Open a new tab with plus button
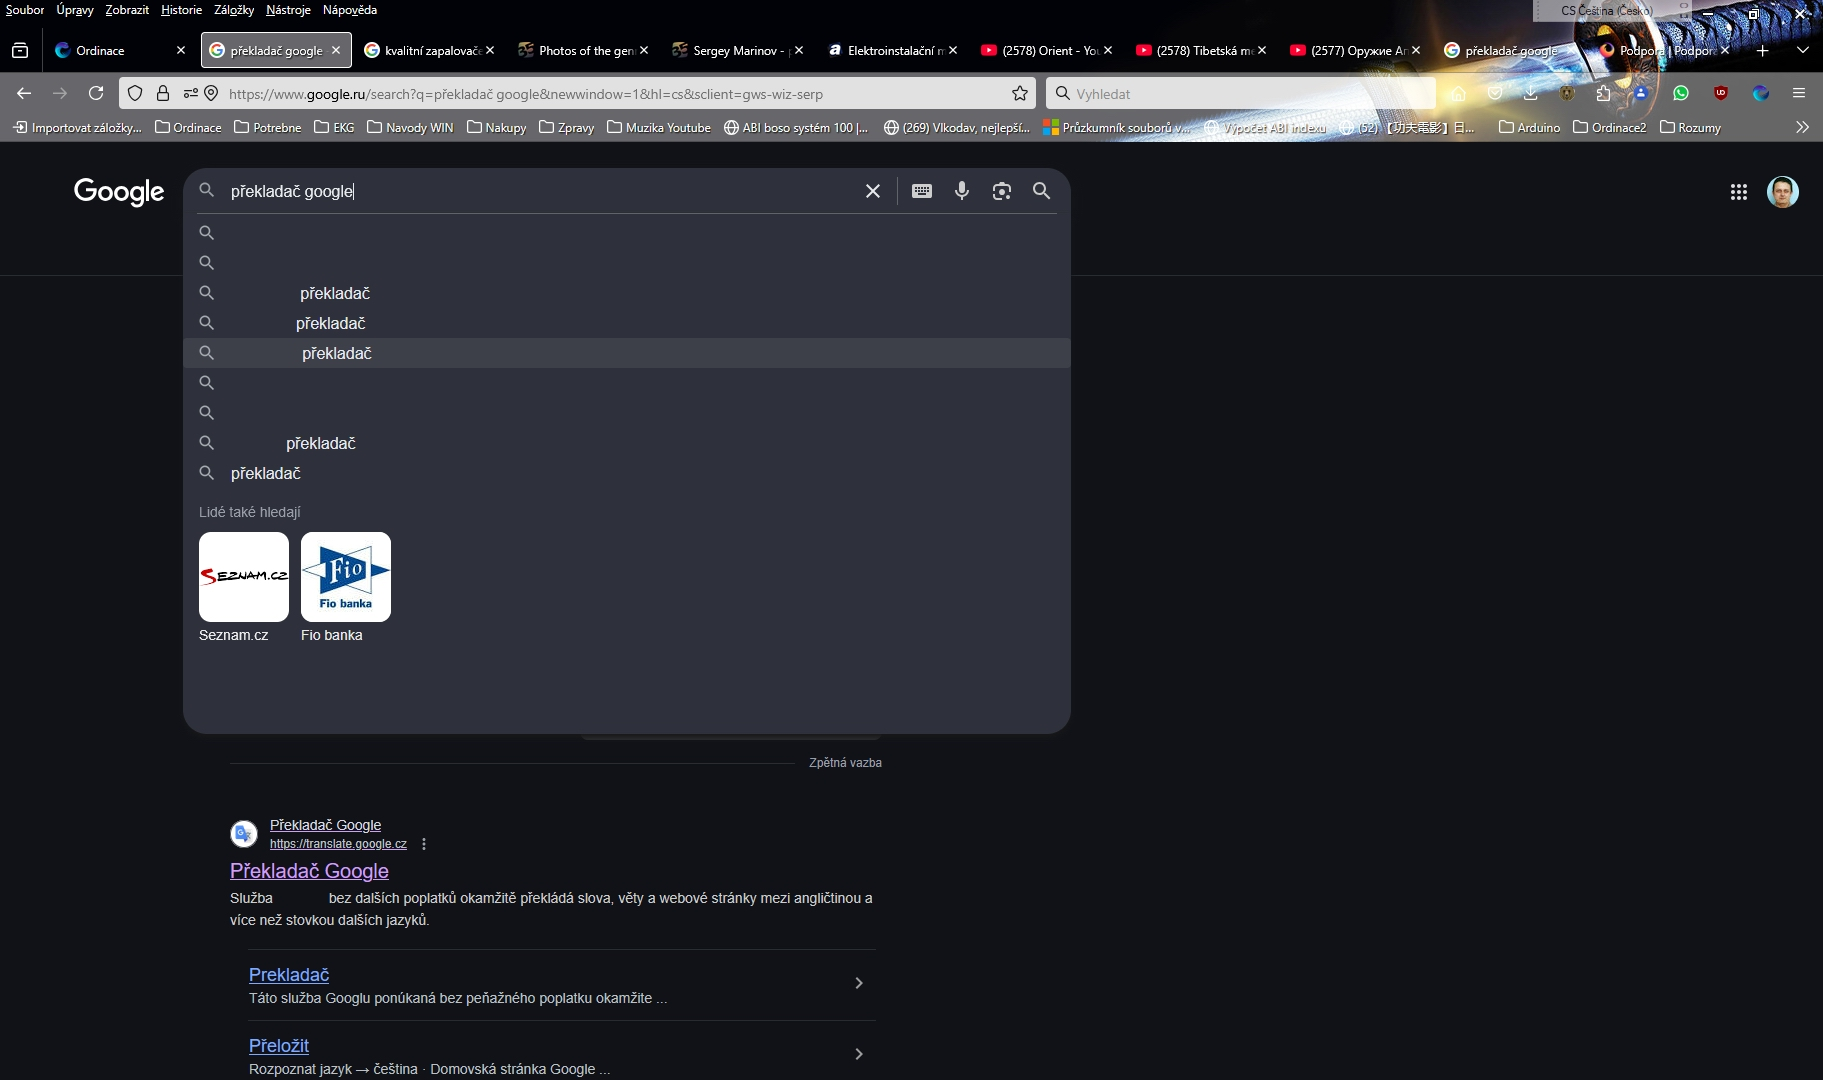The height and width of the screenshot is (1080, 1823). click(1763, 50)
